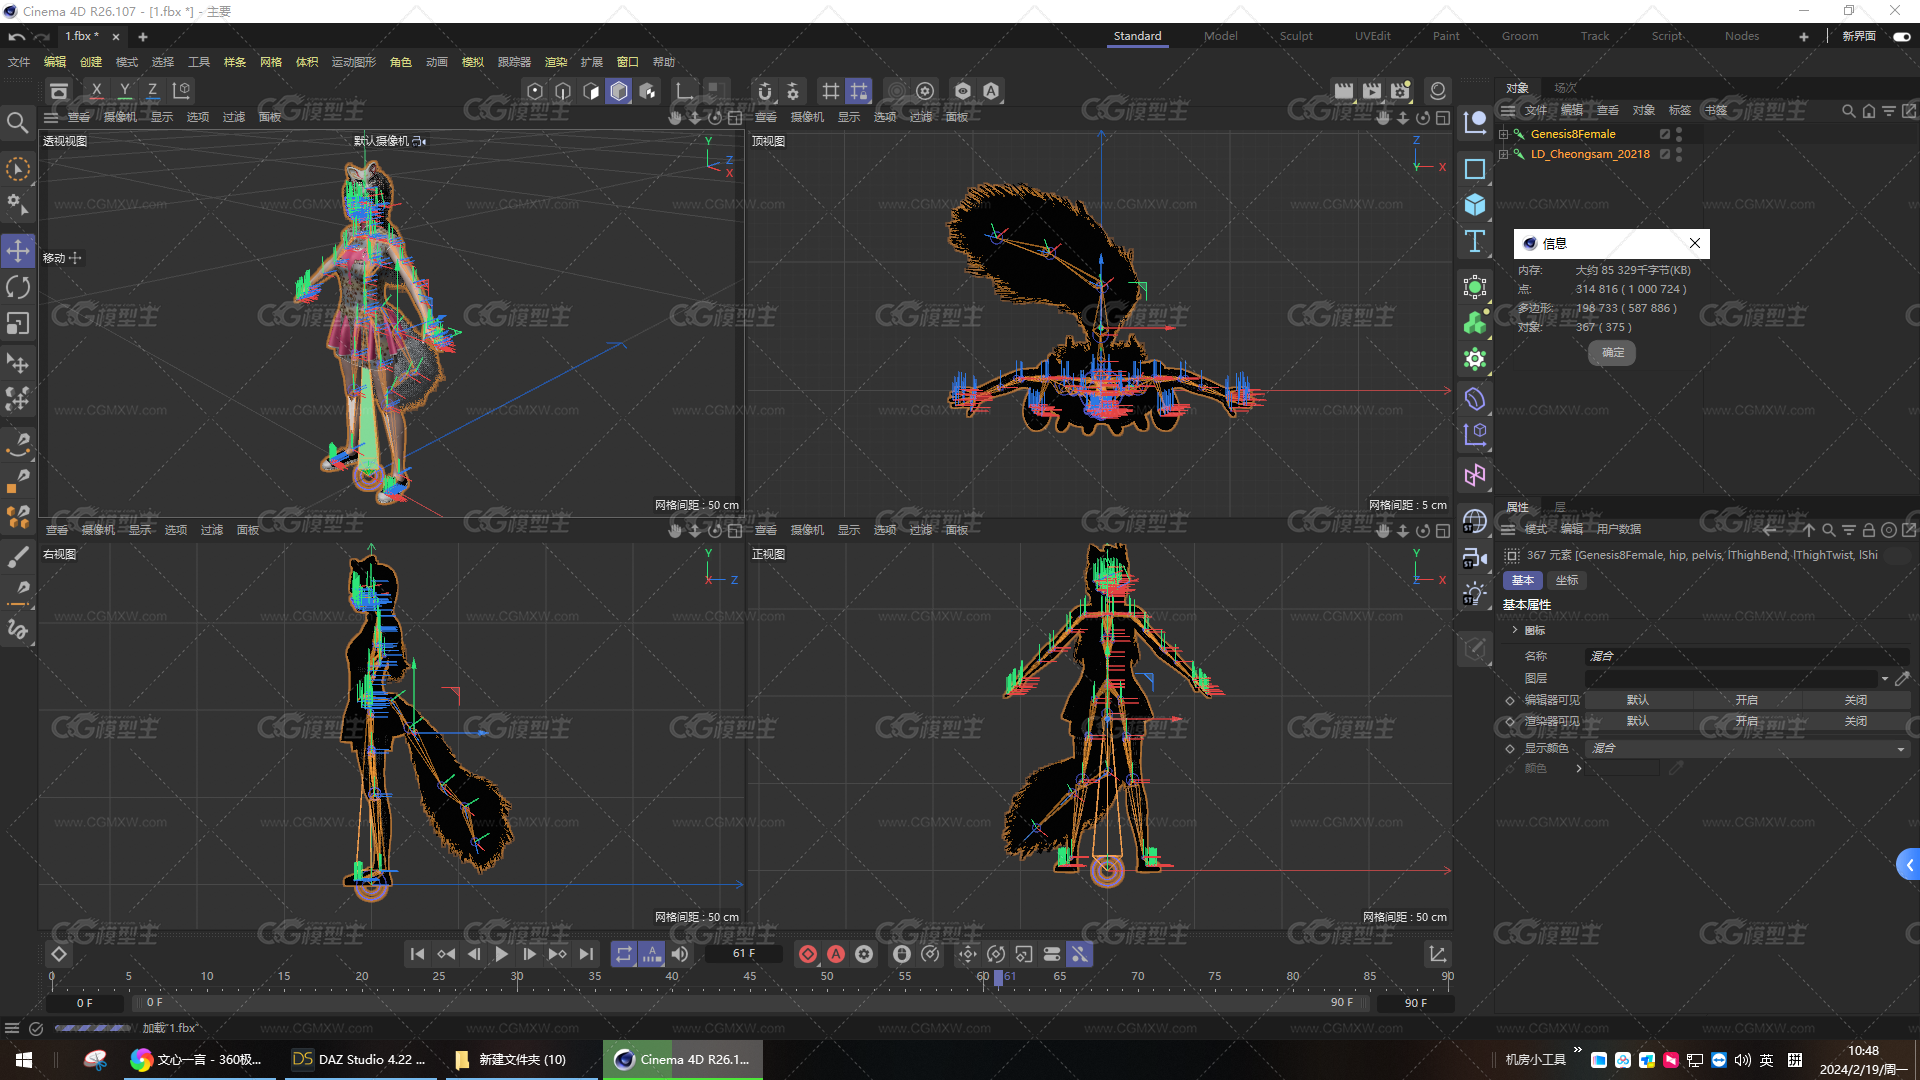
Task: Click the timeline range bar end handle
Action: click(x=1365, y=1002)
